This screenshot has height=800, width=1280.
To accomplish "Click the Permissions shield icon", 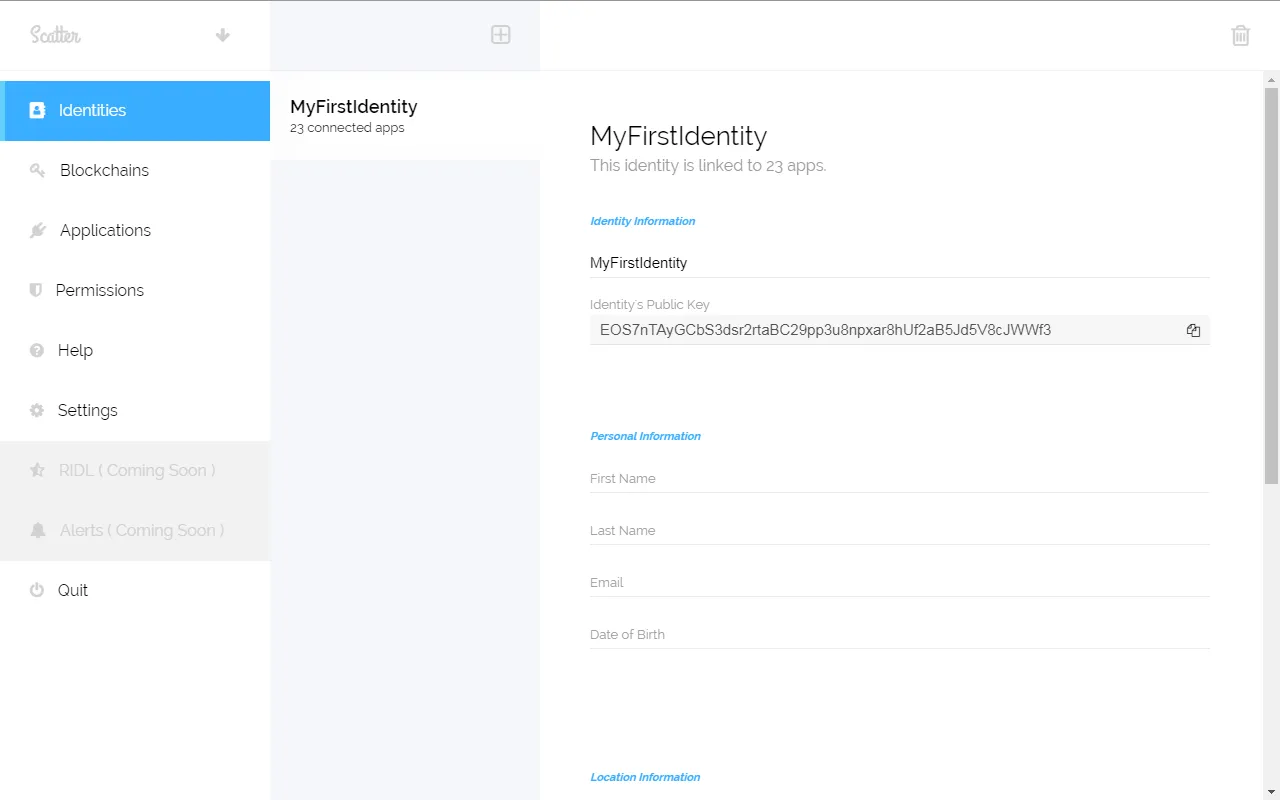I will coord(36,291).
